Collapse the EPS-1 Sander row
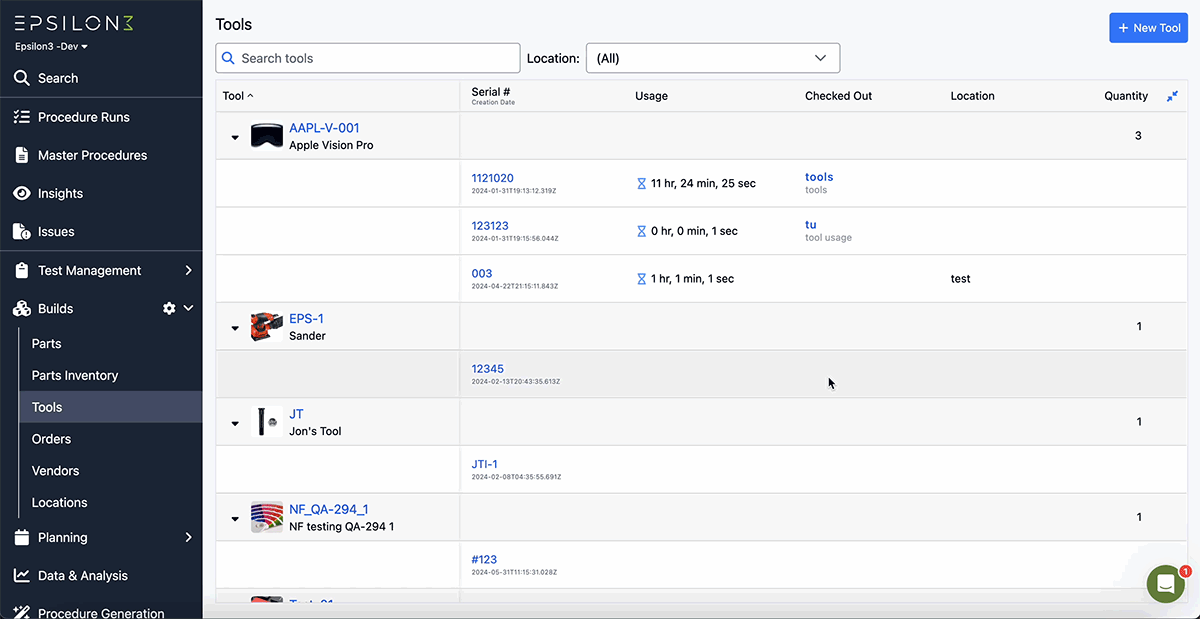Screen dimensions: 1200x619 [234, 326]
